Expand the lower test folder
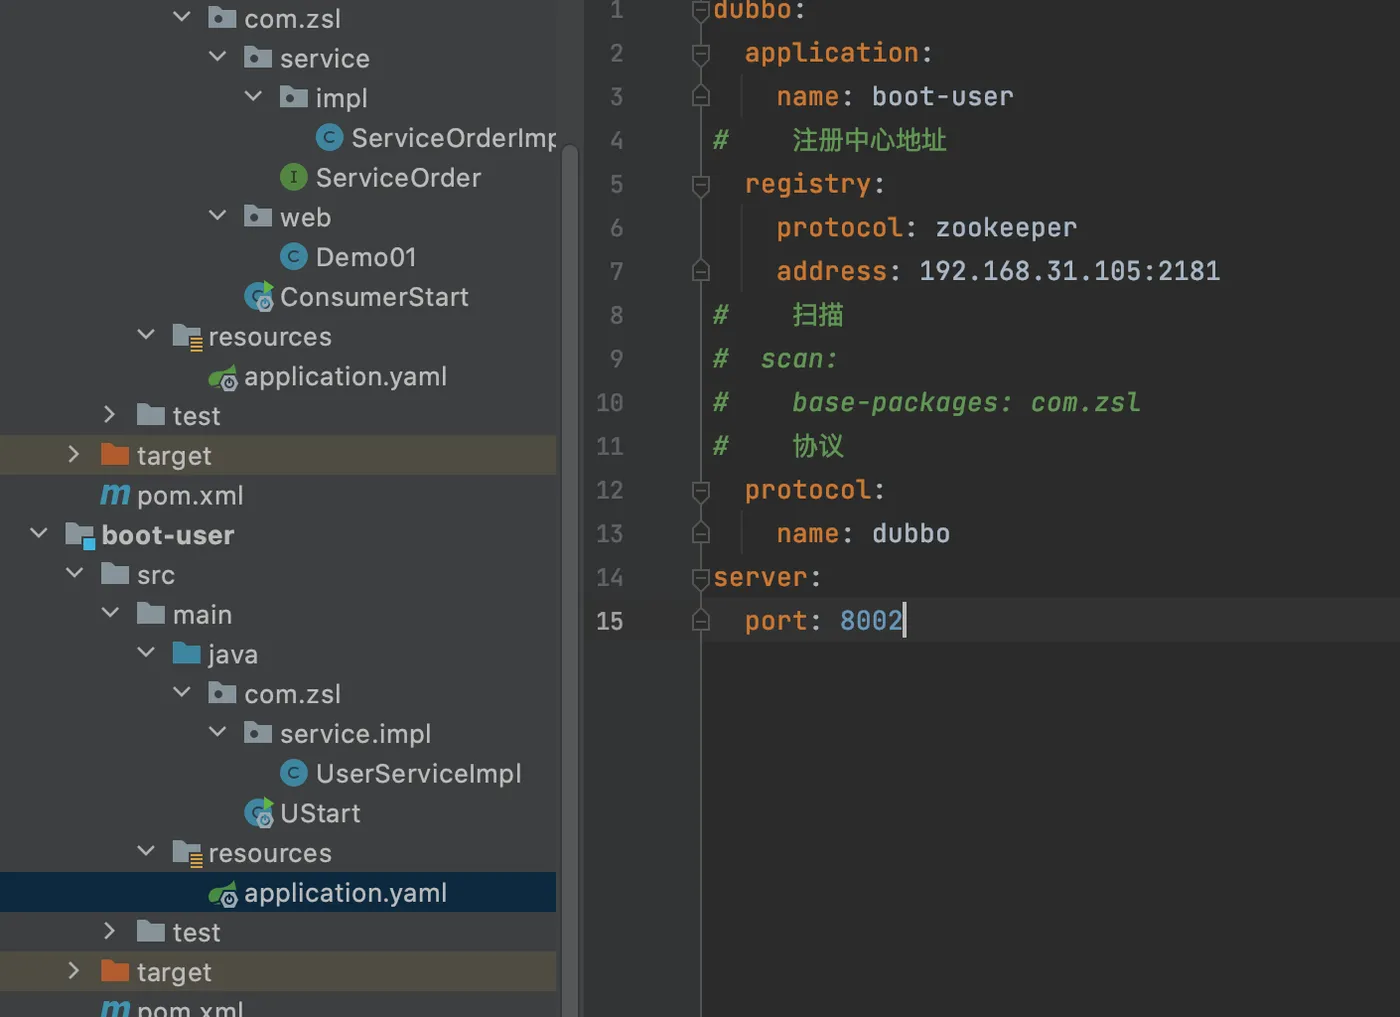 110,931
